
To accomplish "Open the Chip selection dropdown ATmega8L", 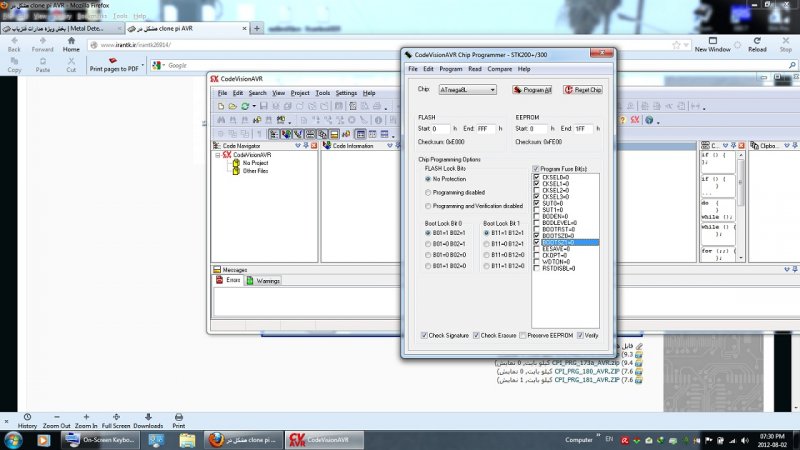I will tap(467, 90).
